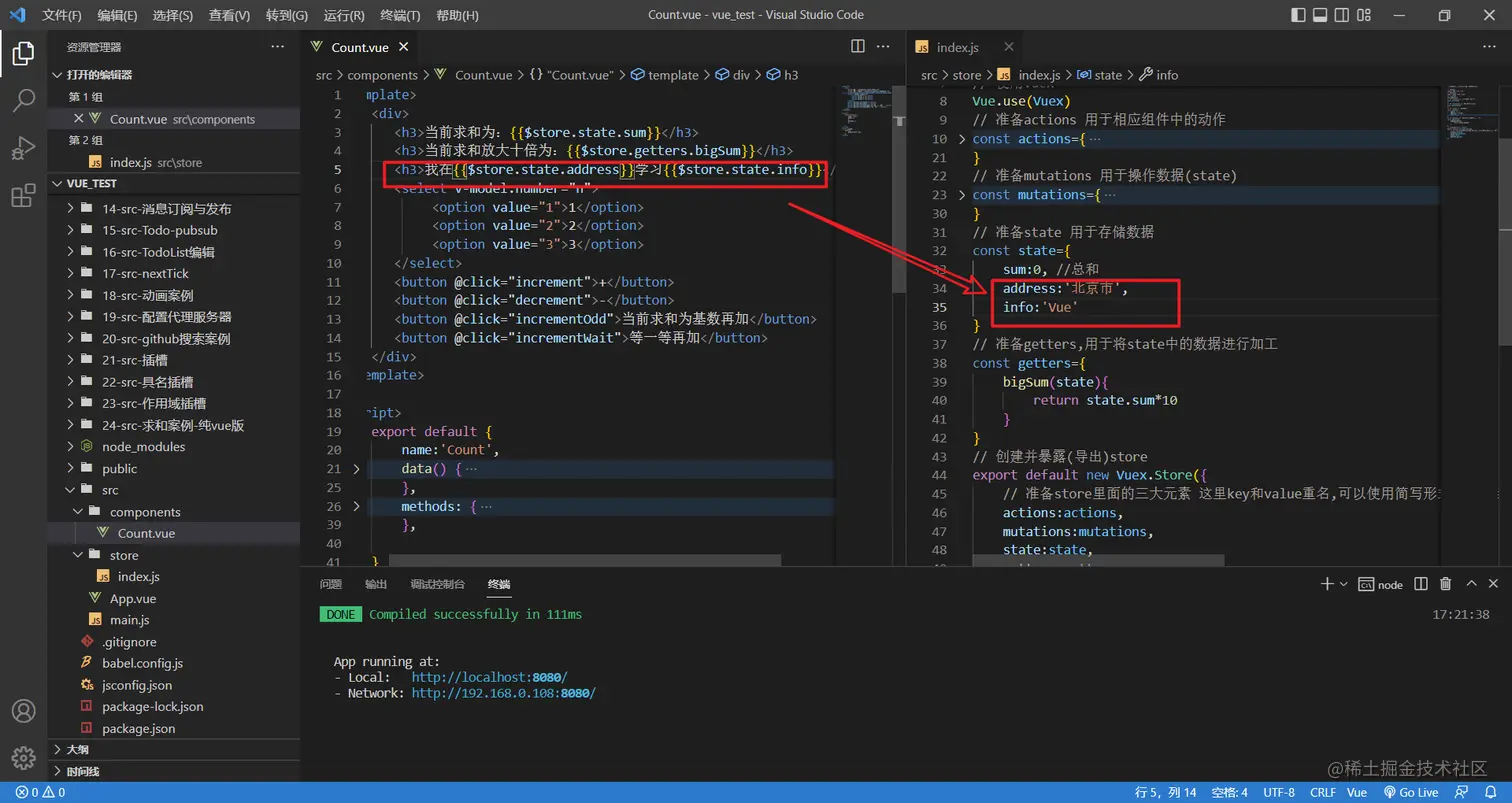
Task: Open the Extensions view
Action: pos(23,196)
